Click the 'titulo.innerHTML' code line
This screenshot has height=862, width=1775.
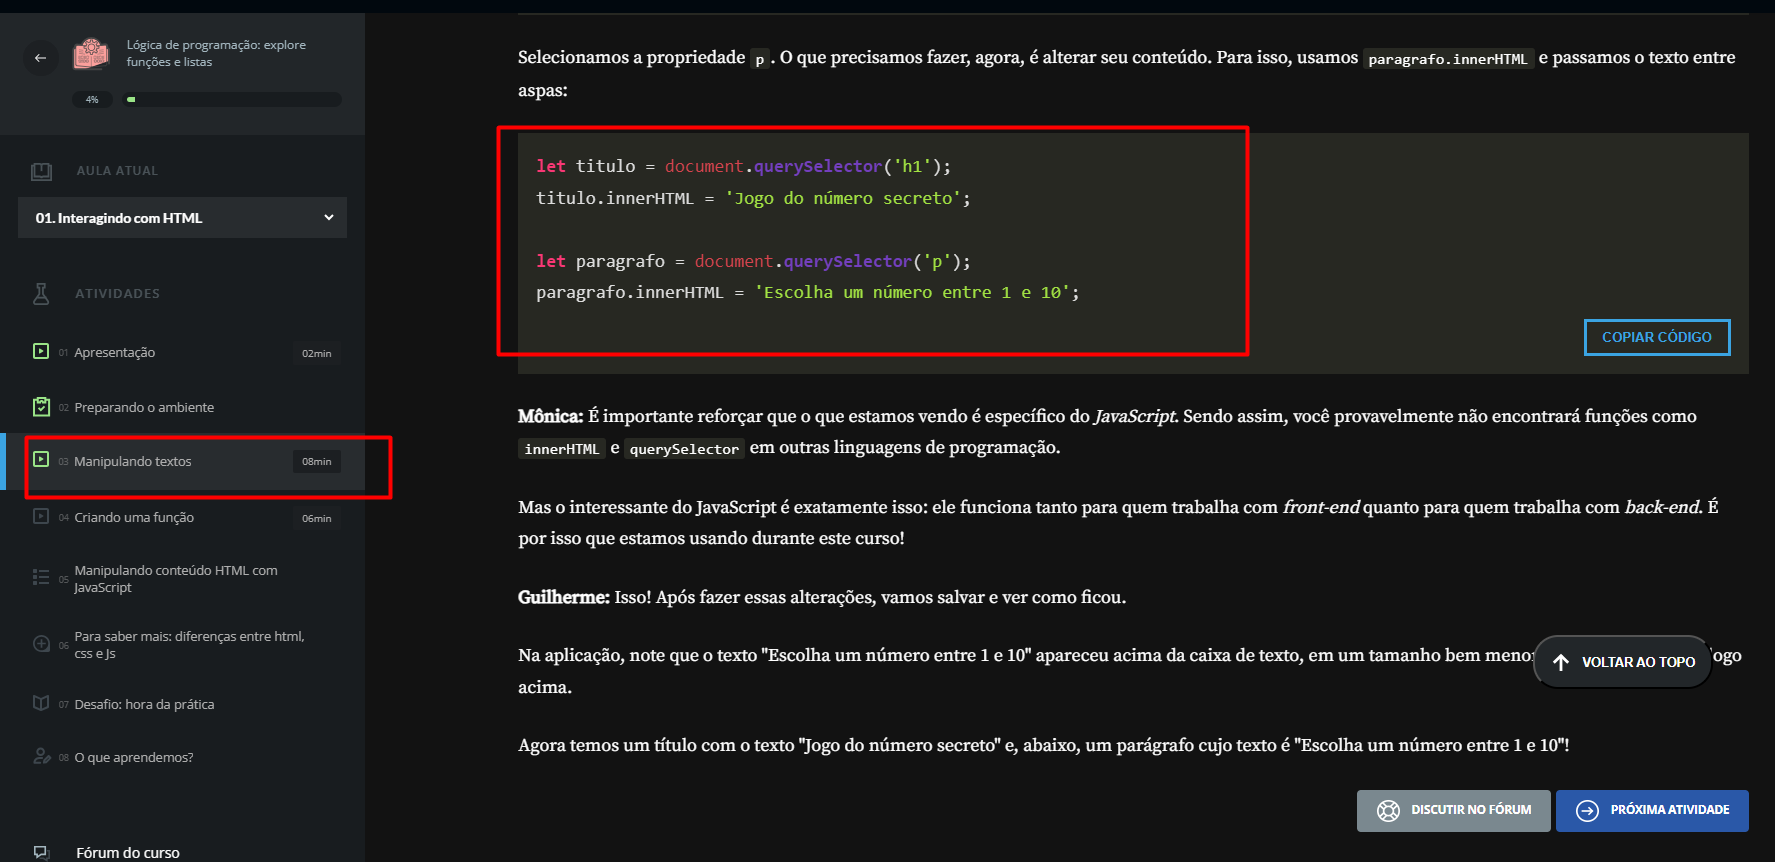[x=753, y=198]
